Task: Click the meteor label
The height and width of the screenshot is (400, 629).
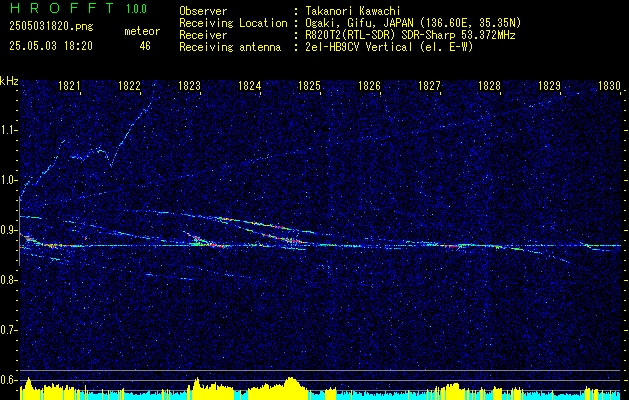Action: click(x=142, y=31)
